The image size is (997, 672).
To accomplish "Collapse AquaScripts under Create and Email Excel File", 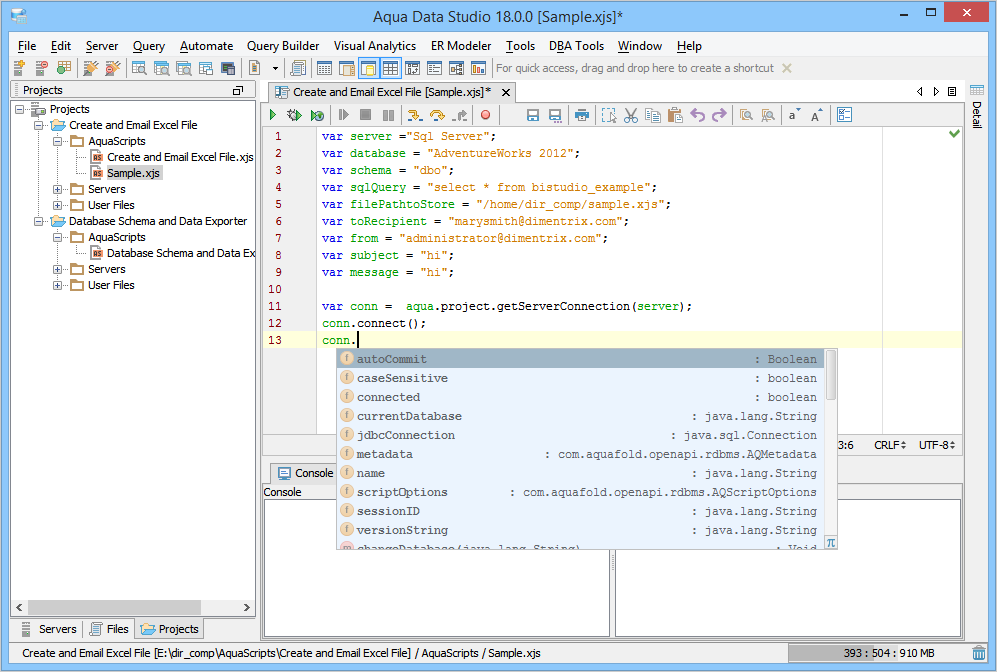I will 57,141.
